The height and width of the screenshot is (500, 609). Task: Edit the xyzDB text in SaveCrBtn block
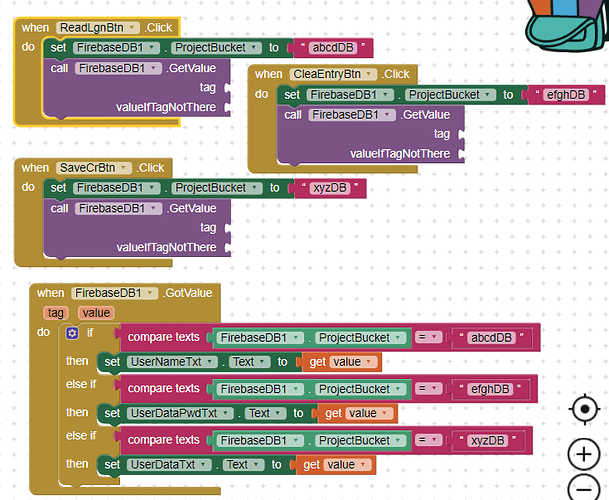(330, 188)
